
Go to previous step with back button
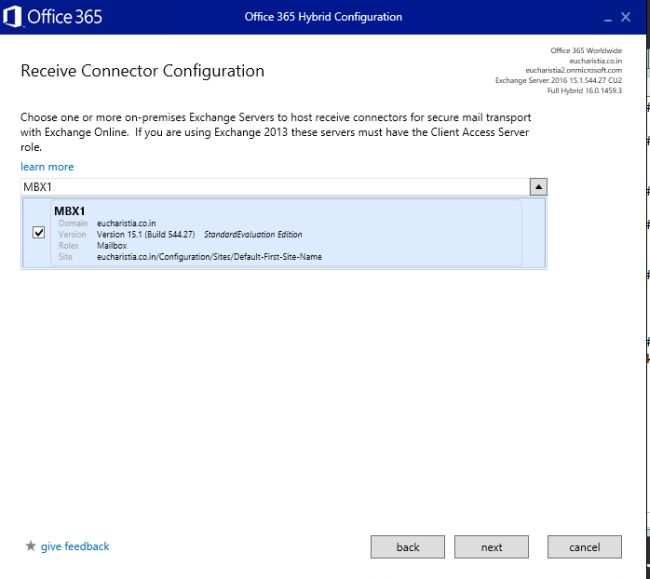point(407,547)
